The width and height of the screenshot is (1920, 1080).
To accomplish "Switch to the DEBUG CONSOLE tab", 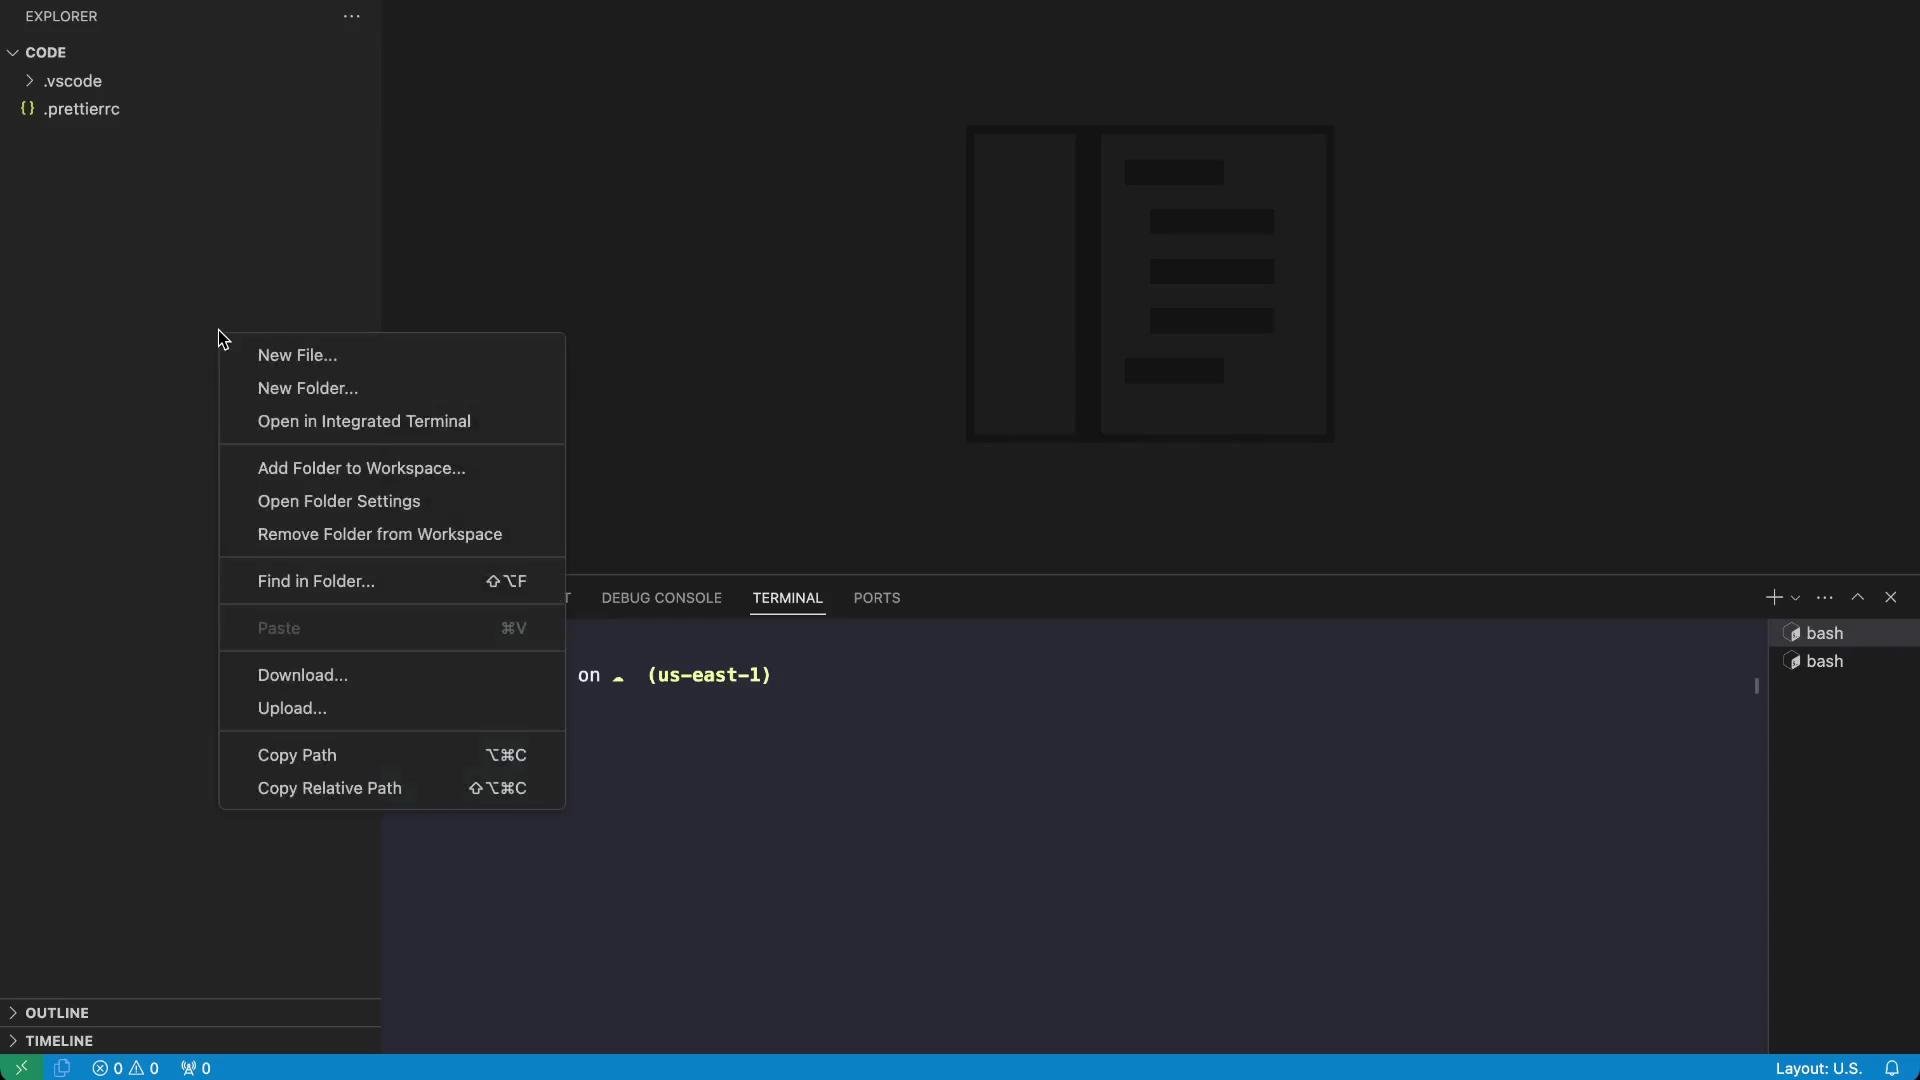I will pyautogui.click(x=661, y=598).
